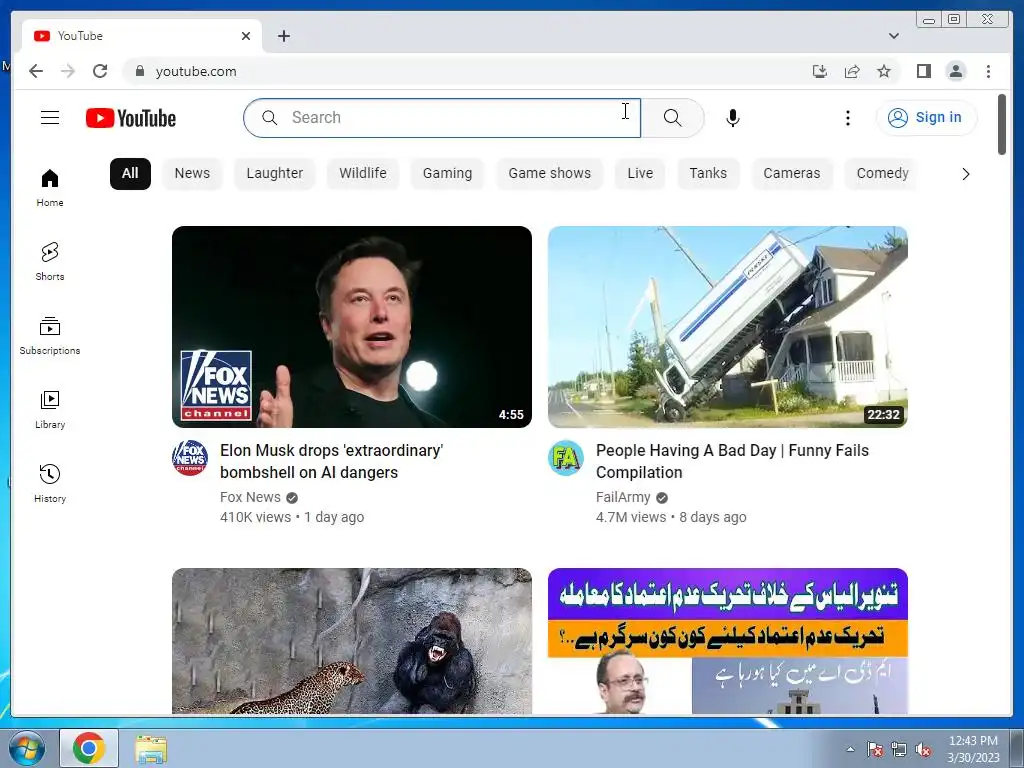Open the FailArmy channel name link
This screenshot has width=1024, height=768.
click(623, 498)
